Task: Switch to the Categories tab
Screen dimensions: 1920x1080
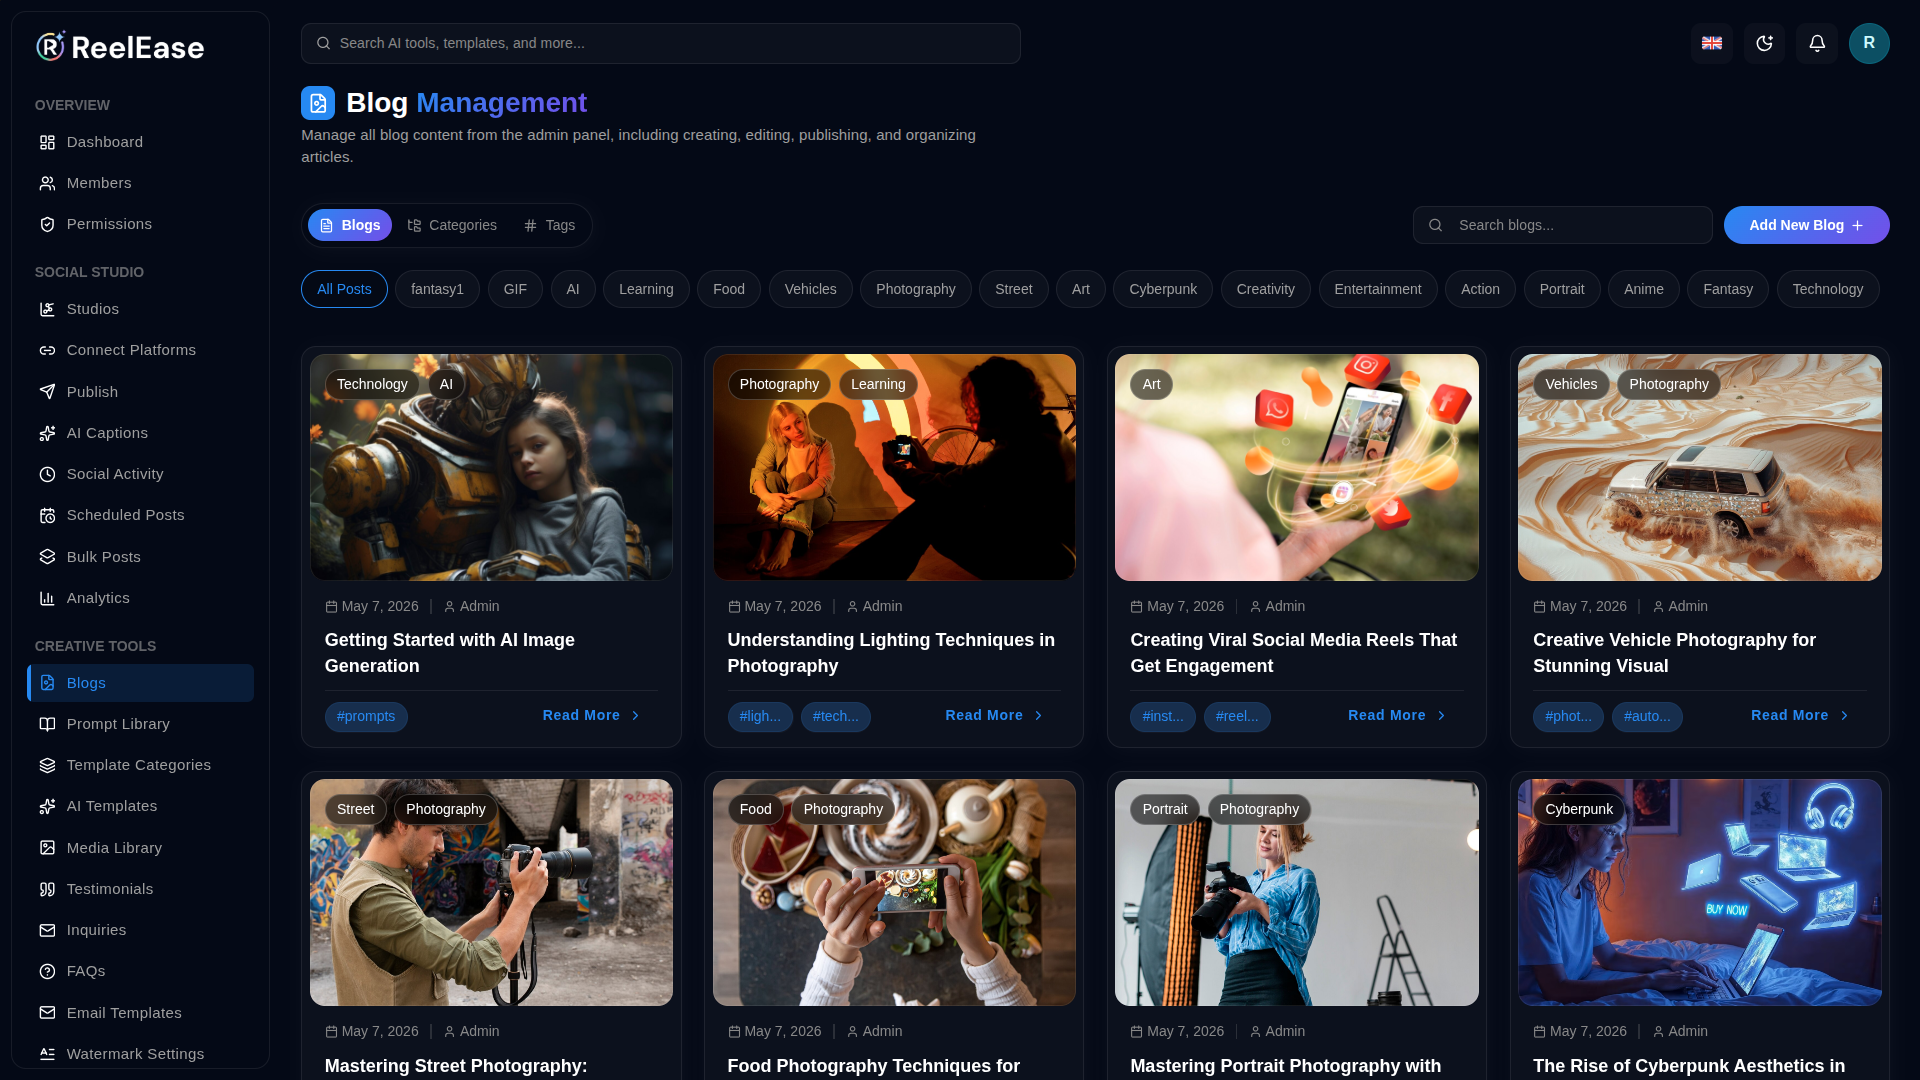Action: pos(452,225)
